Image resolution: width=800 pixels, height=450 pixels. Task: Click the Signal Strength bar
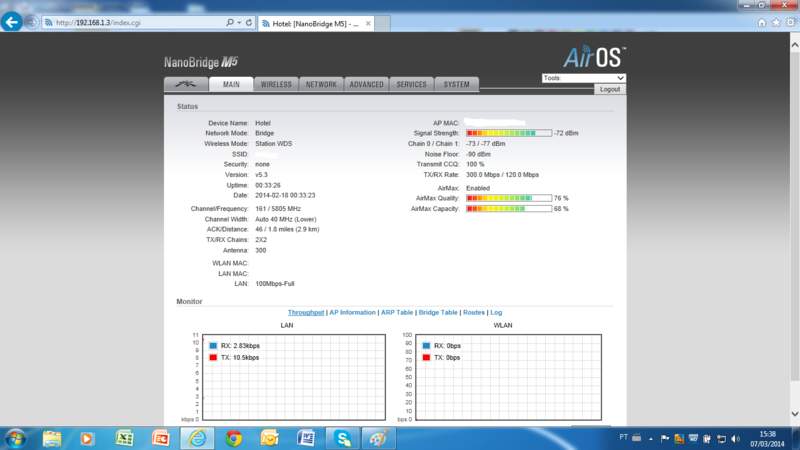[x=509, y=133]
